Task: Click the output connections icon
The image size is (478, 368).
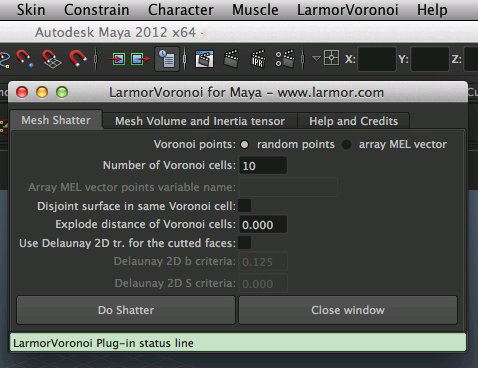Action: 140,59
